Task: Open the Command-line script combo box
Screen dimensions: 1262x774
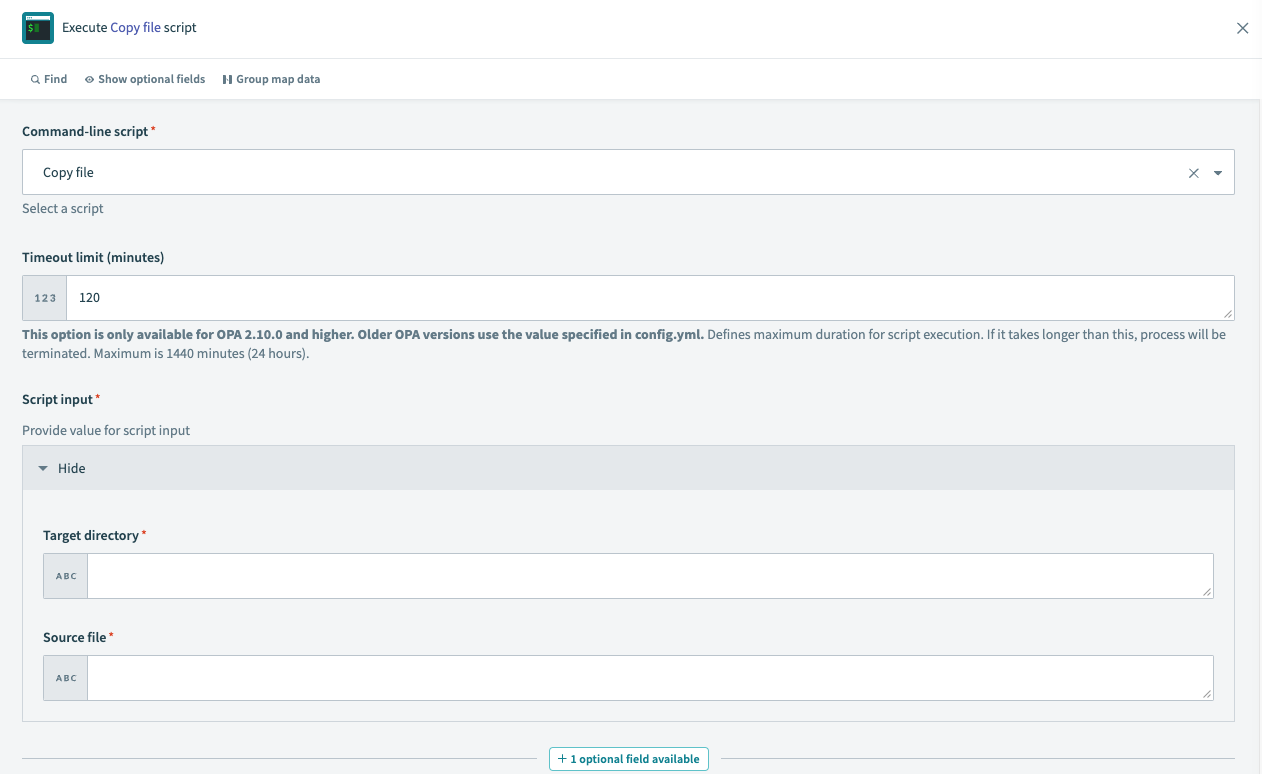Action: coord(600,172)
